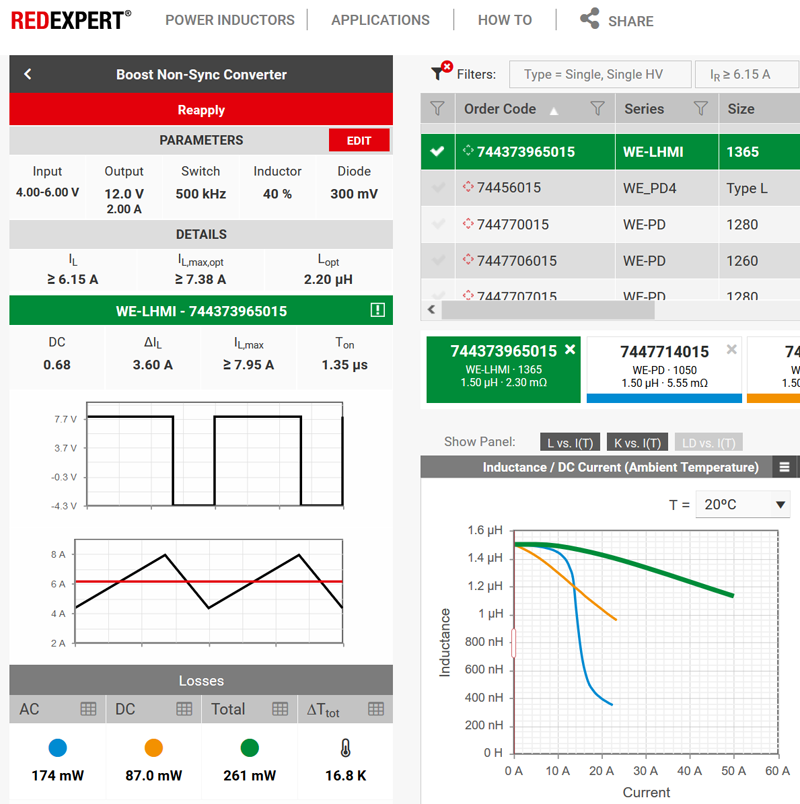
Task: Open the Applications menu
Action: pyautogui.click(x=380, y=20)
